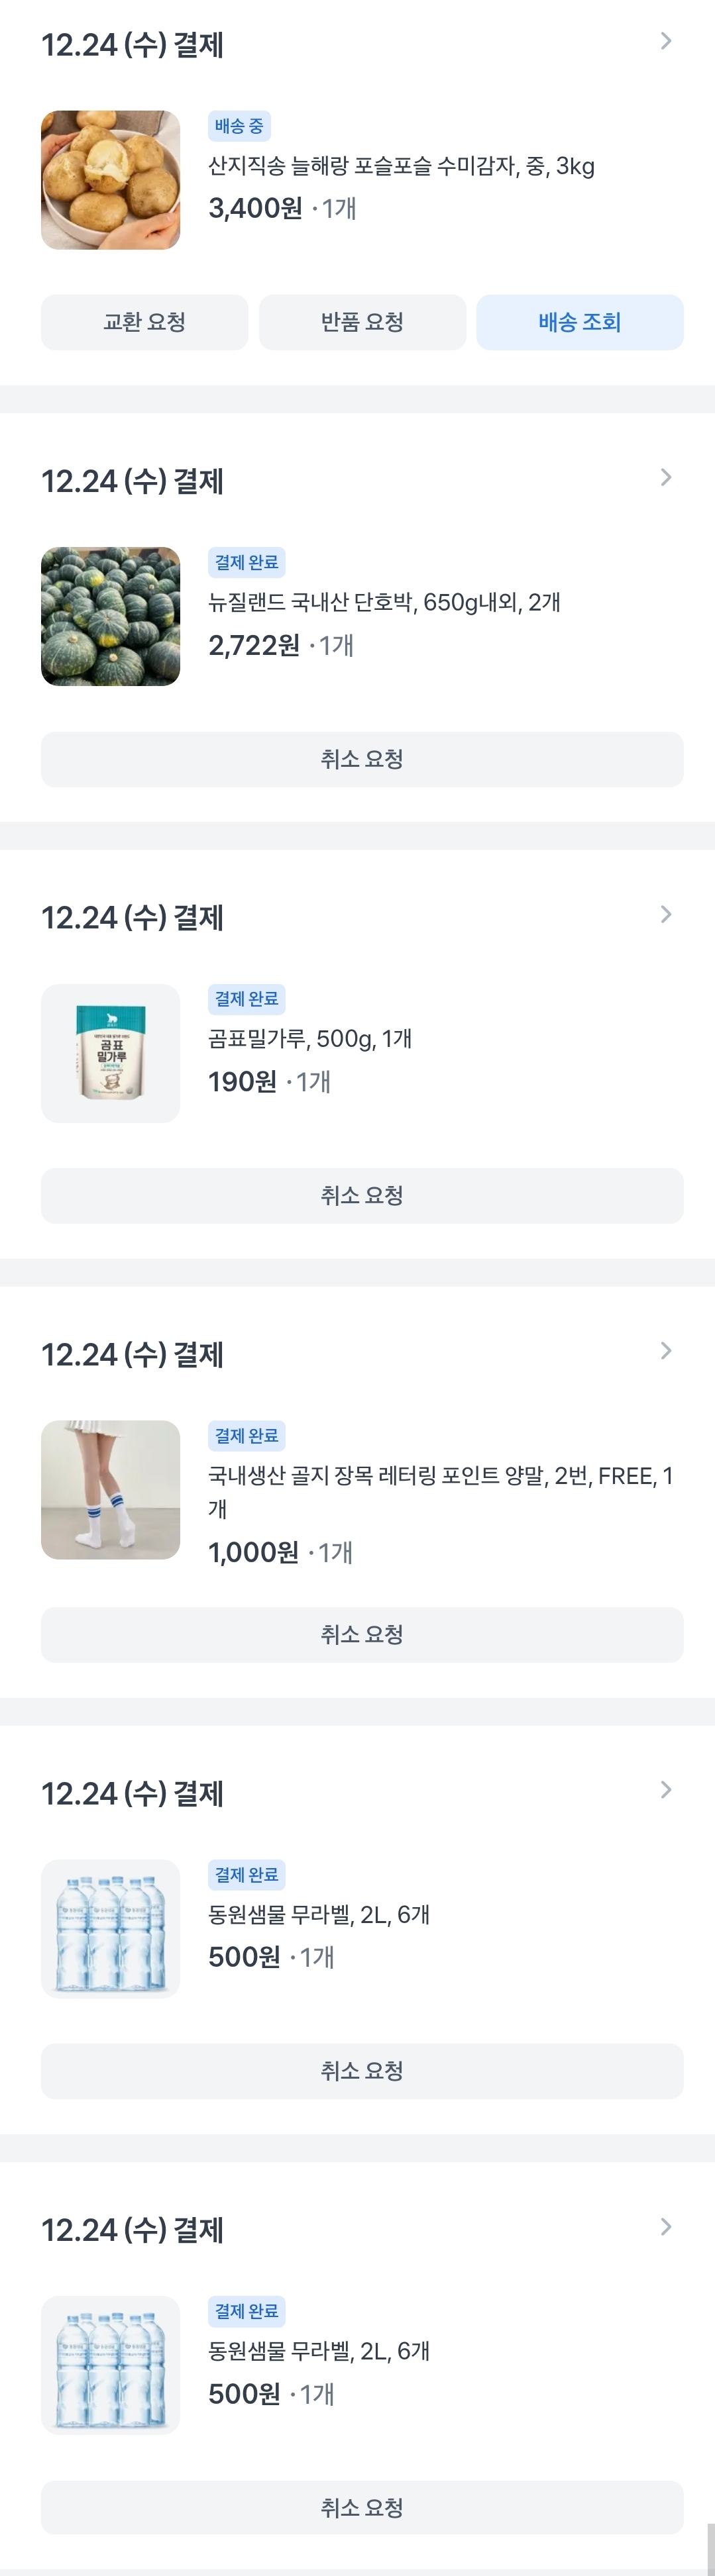Click the 뉴질랜드 국내산 단호박 product name

[384, 602]
